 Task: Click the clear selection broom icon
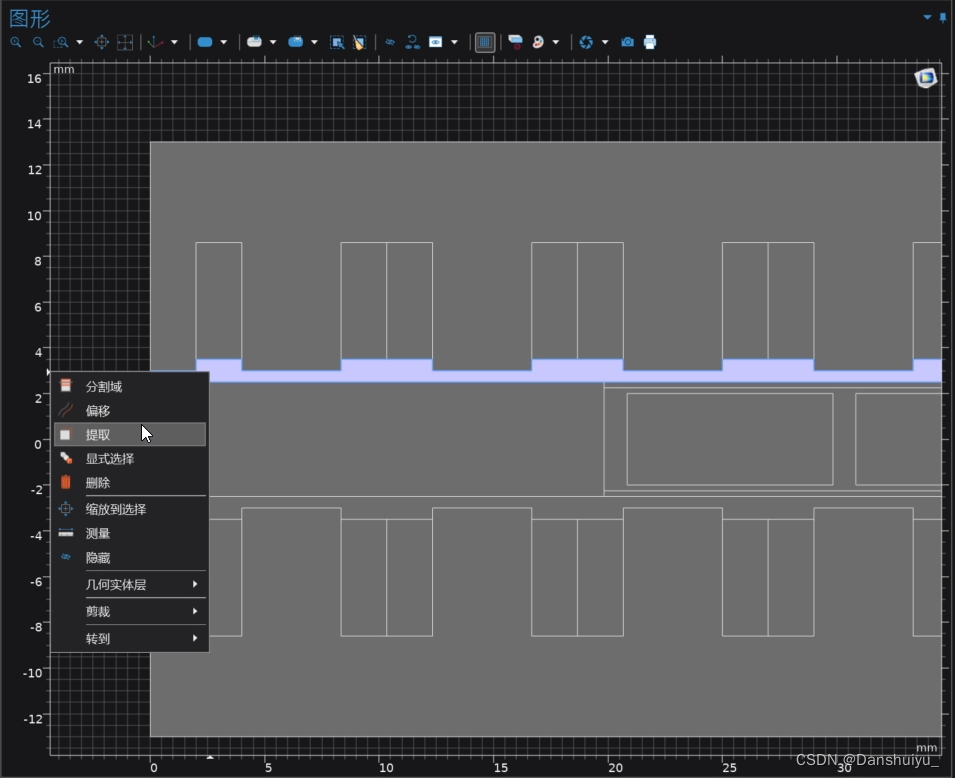pyautogui.click(x=359, y=42)
